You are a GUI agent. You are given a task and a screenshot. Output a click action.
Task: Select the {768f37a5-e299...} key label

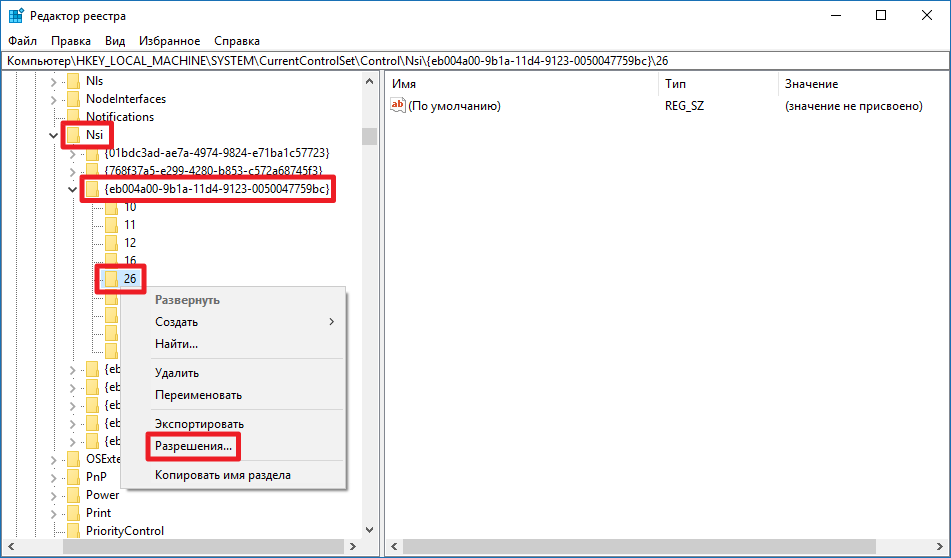pyautogui.click(x=213, y=170)
